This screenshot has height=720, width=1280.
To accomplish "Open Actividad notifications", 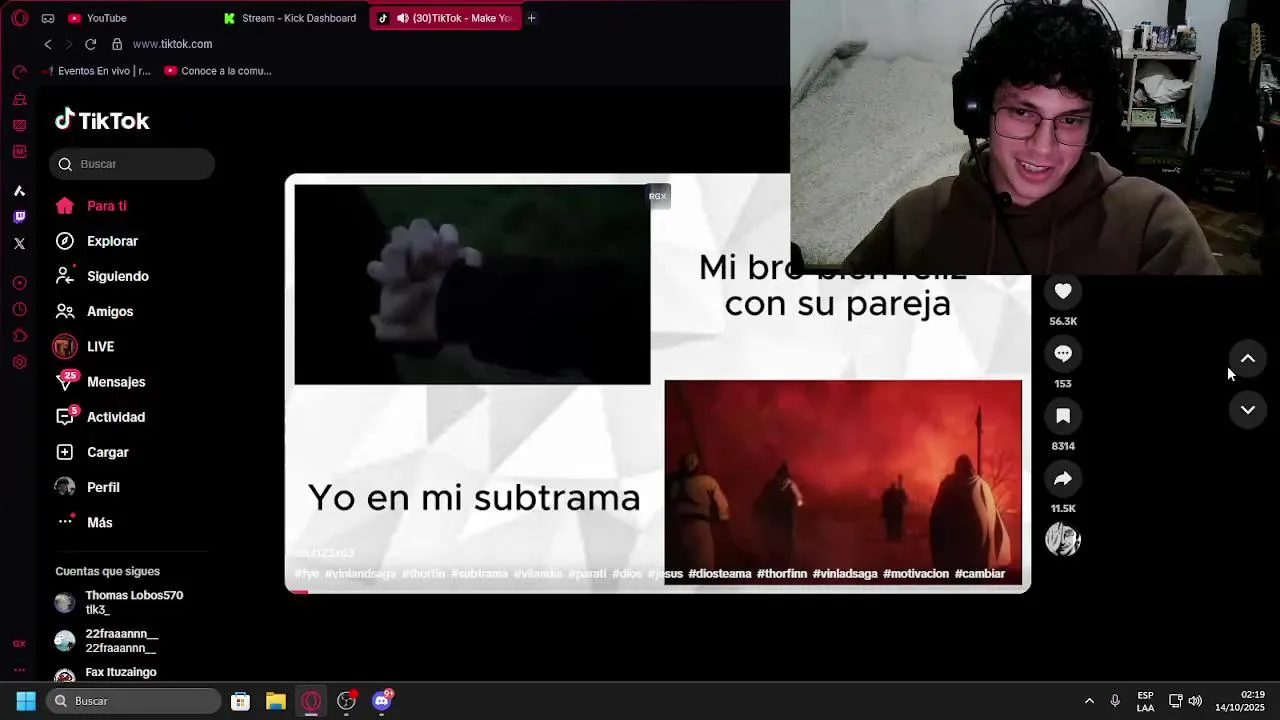I will pos(100,417).
